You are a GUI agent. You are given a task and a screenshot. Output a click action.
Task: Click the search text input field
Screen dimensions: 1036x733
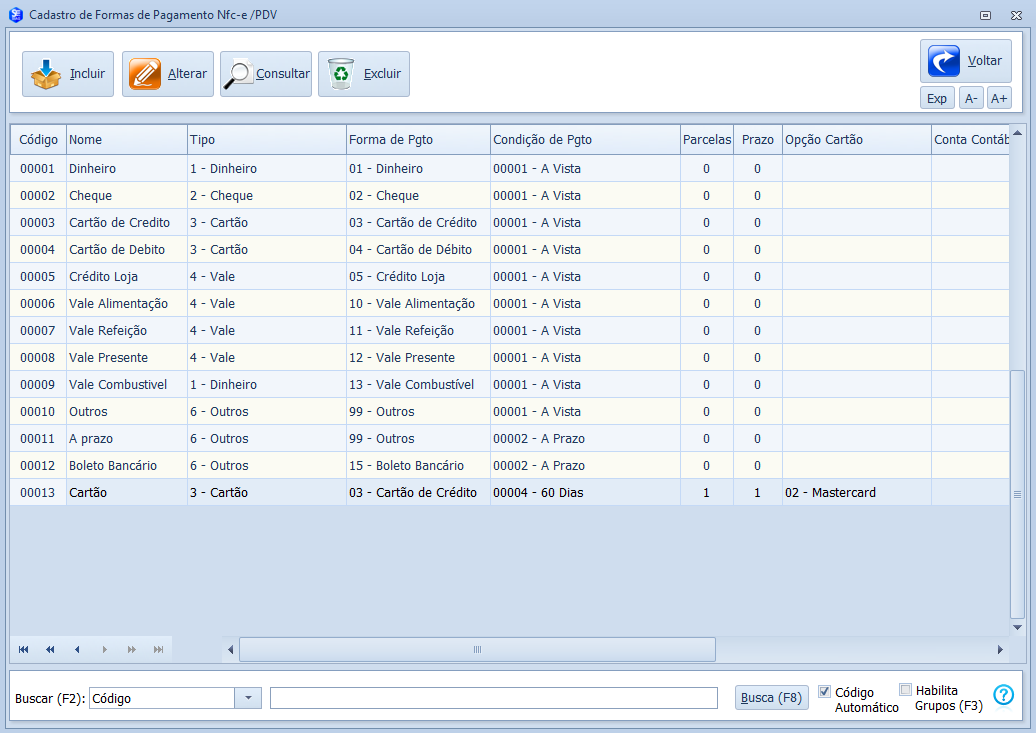coord(493,698)
